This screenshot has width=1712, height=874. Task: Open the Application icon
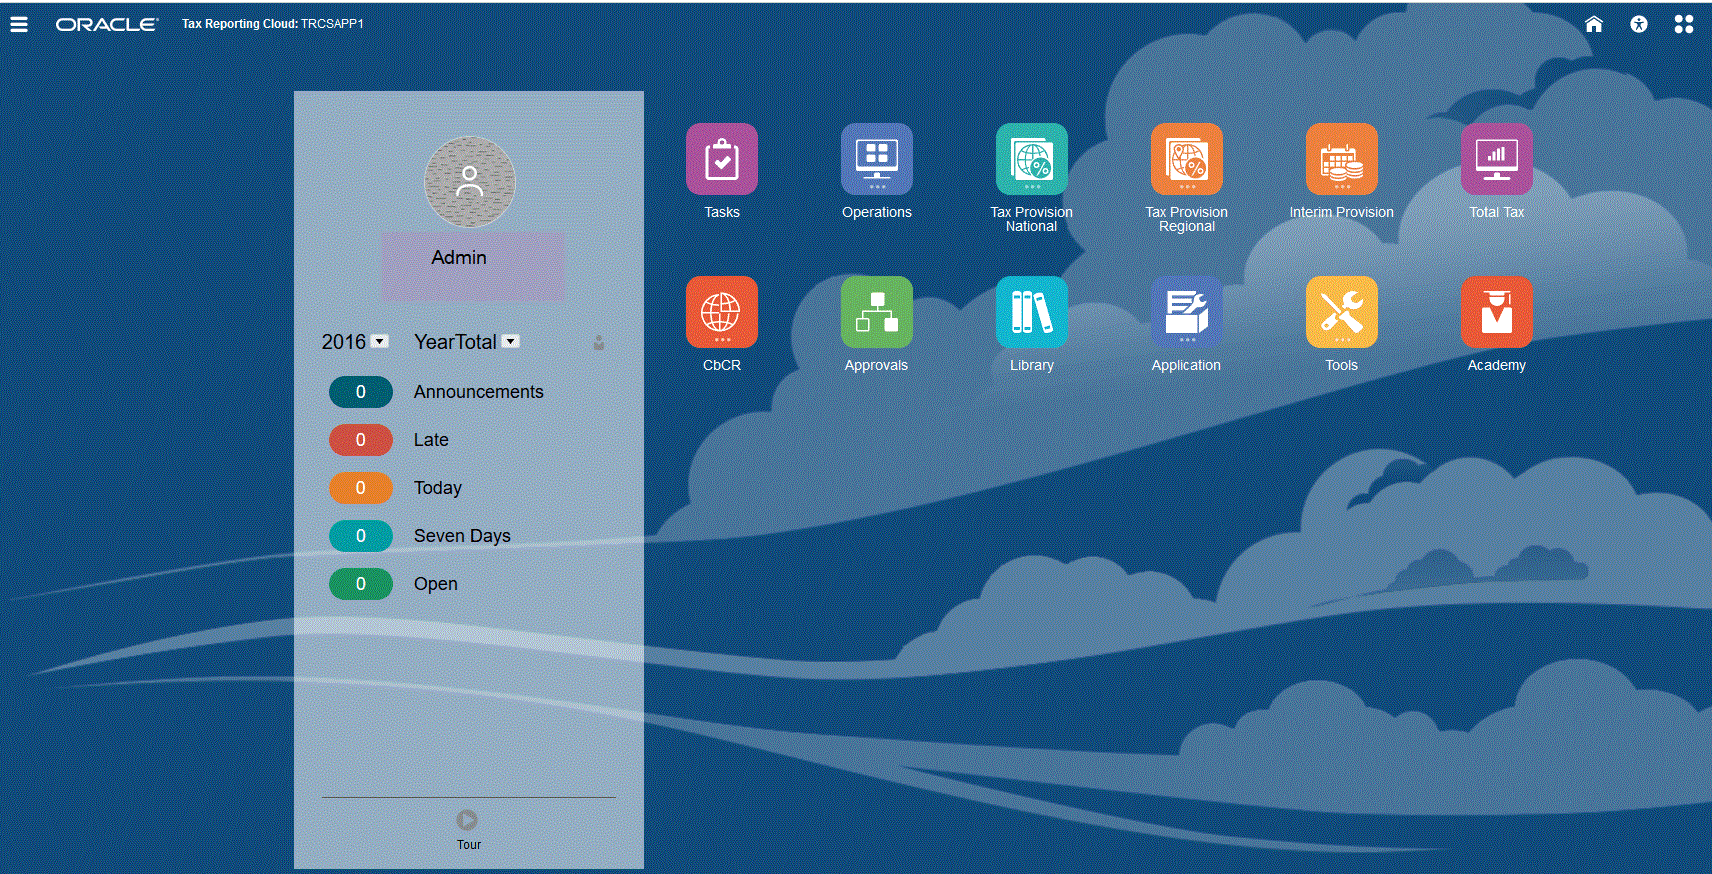(1187, 312)
